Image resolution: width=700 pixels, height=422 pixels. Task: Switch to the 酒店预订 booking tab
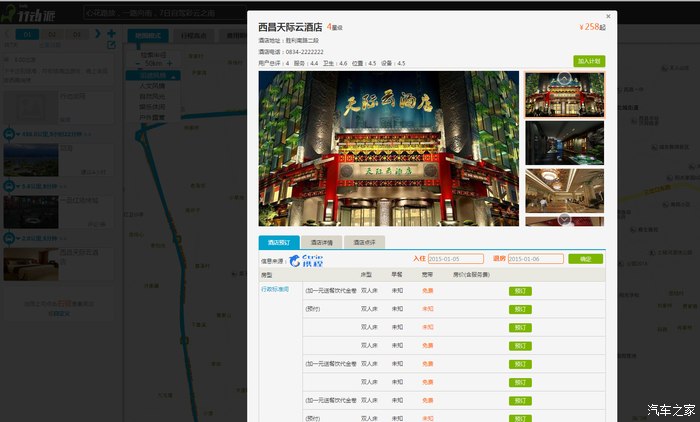(278, 242)
